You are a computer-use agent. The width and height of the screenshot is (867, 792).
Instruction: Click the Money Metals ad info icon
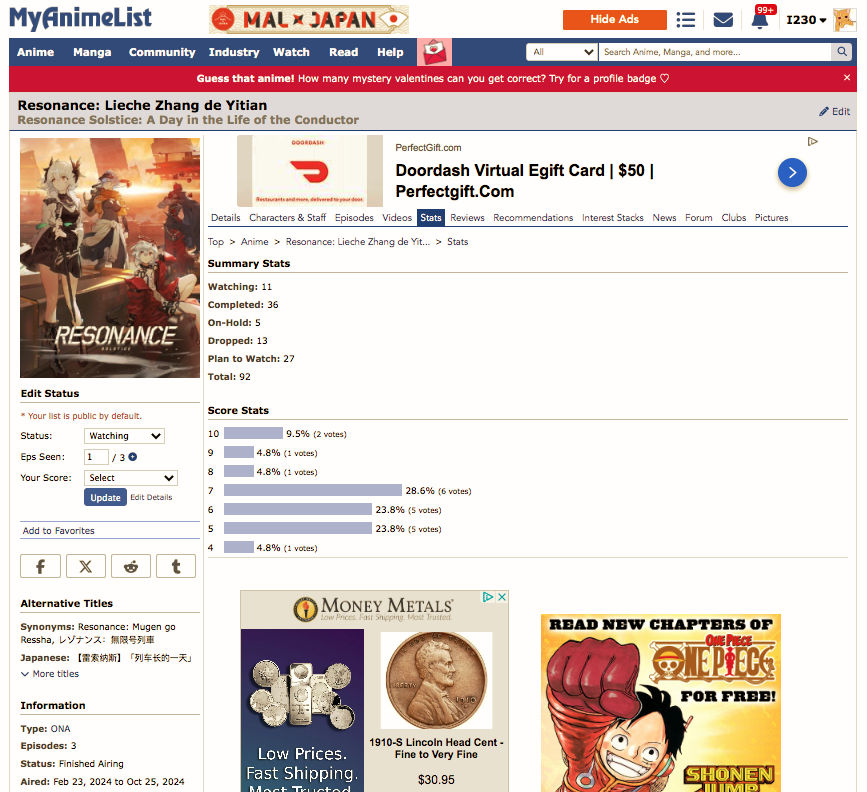[x=488, y=597]
